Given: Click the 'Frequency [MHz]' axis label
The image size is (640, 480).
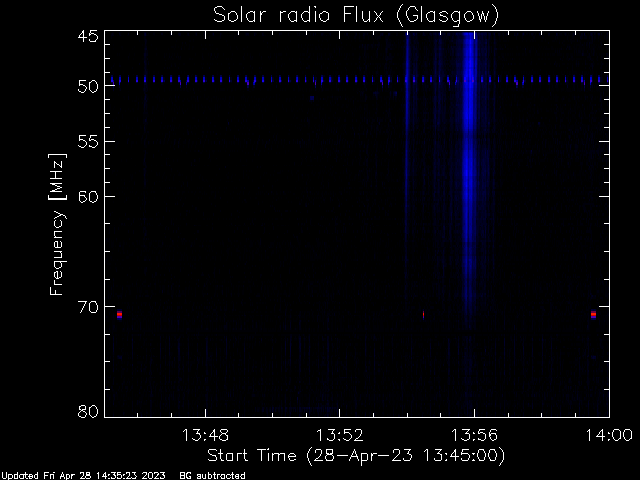Looking at the screenshot, I should 57,224.
